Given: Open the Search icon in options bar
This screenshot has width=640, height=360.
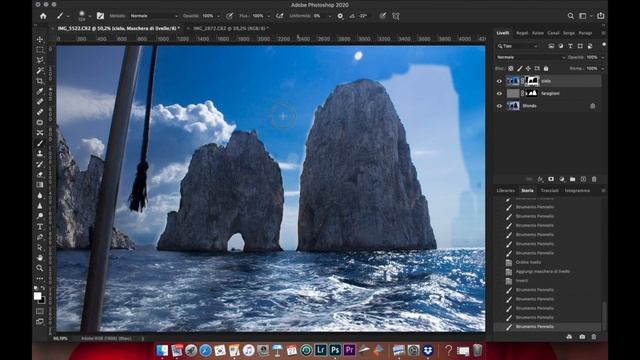Looking at the screenshot, I should [x=570, y=16].
